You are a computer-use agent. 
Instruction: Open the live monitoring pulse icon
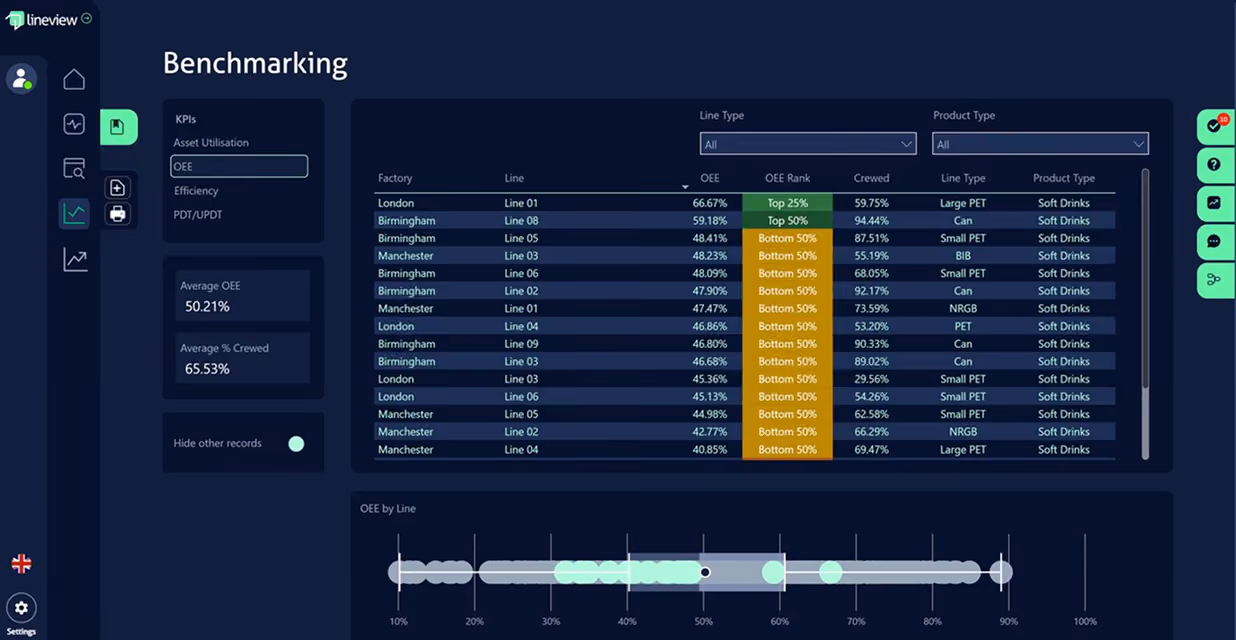[74, 124]
